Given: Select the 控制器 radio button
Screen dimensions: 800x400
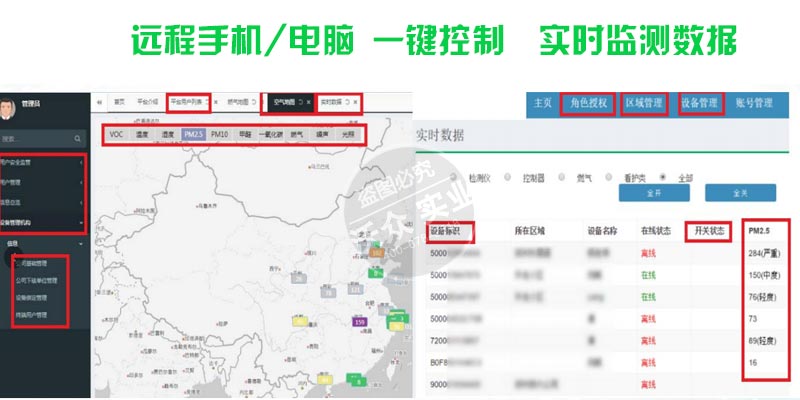Looking at the screenshot, I should 507,177.
